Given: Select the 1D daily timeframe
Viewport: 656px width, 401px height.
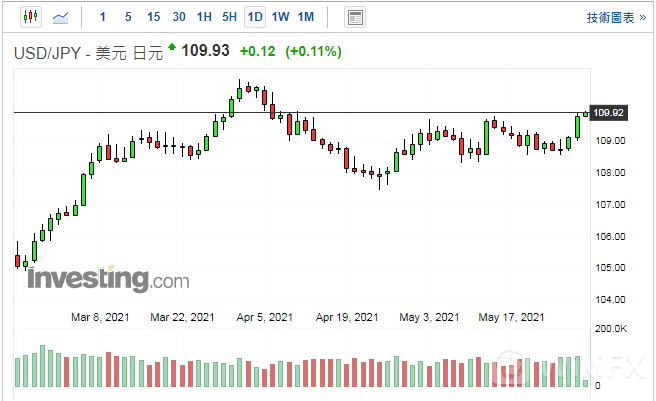Looking at the screenshot, I should 256,17.
